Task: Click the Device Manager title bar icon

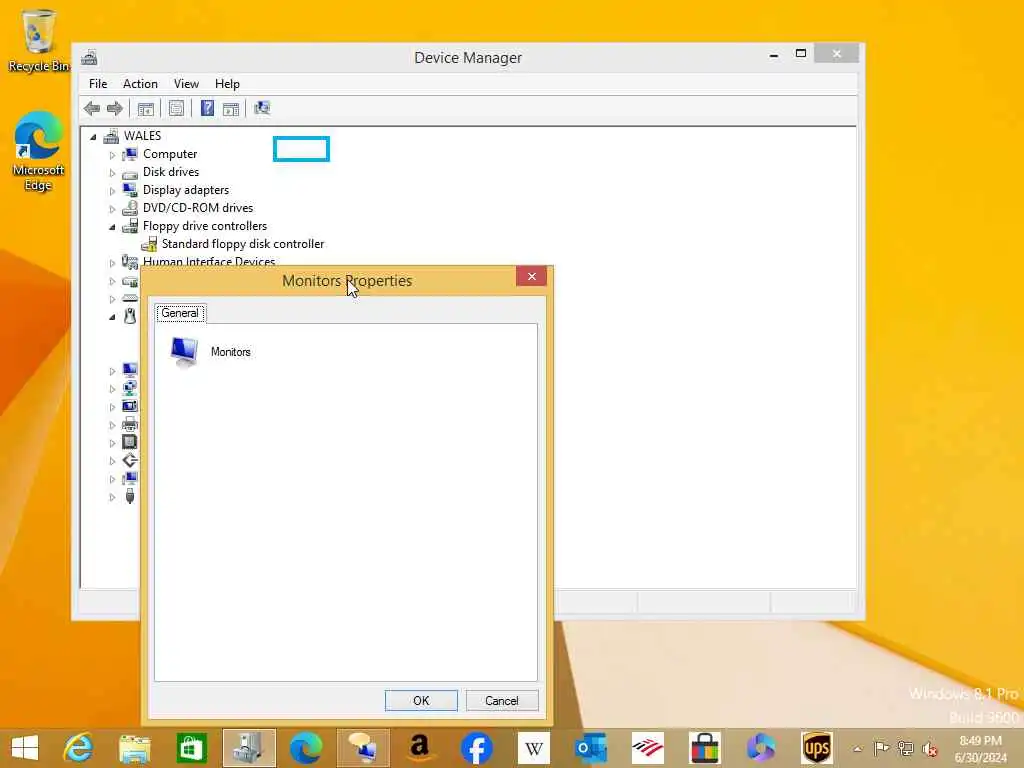Action: coord(89,57)
